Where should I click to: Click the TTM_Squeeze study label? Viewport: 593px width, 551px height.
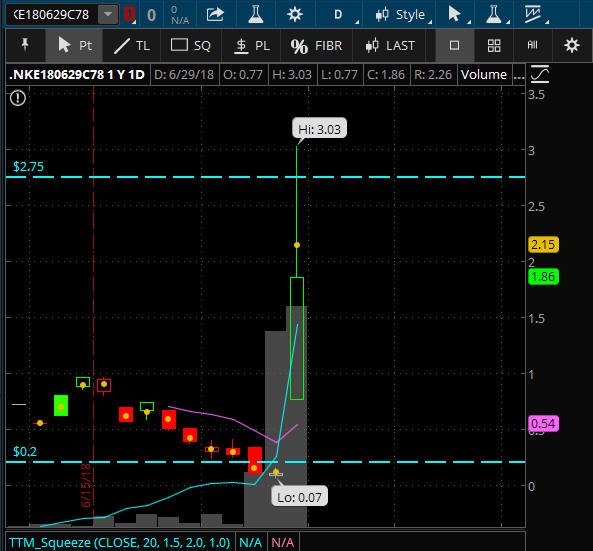coord(120,542)
